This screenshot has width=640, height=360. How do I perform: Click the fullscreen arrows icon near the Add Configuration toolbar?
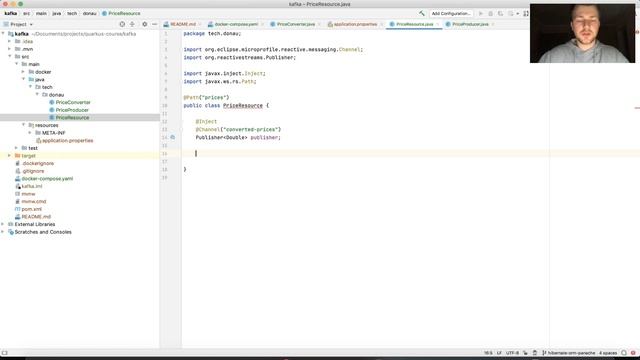(526, 13)
